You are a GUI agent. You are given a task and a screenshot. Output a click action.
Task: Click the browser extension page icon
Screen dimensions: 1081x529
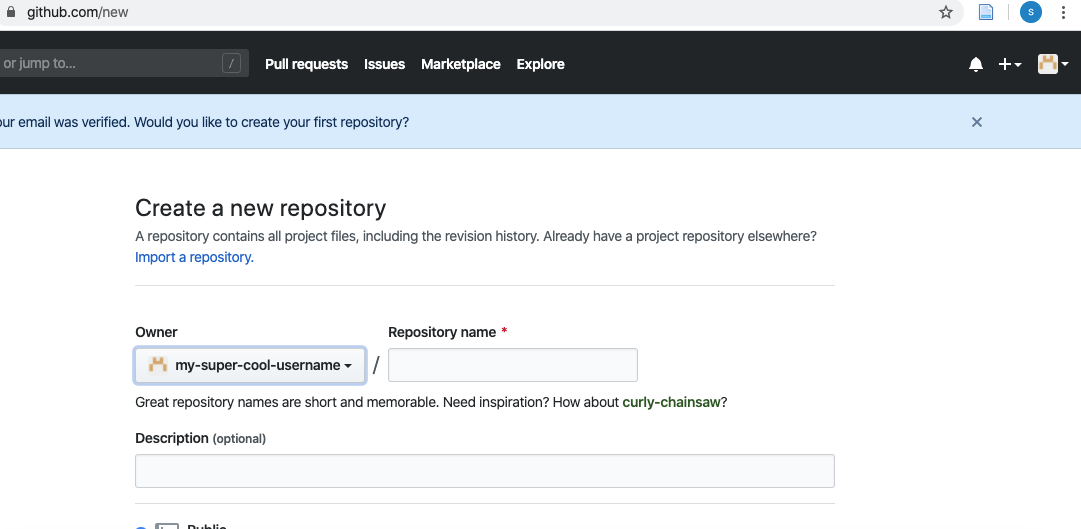click(x=986, y=12)
